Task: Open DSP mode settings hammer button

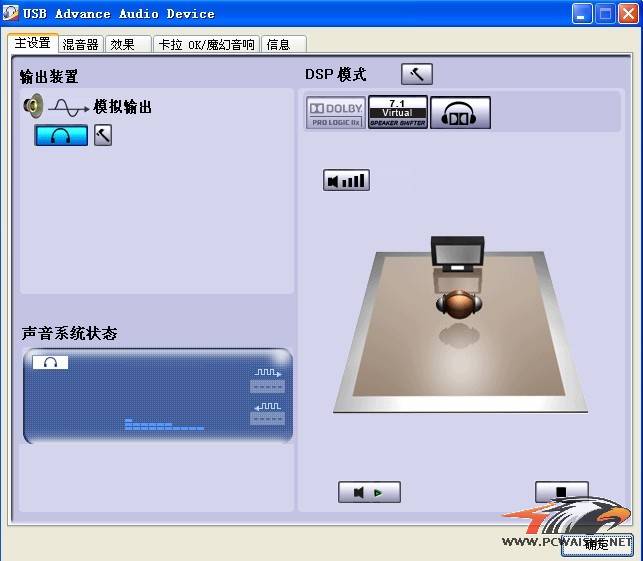Action: coord(416,74)
